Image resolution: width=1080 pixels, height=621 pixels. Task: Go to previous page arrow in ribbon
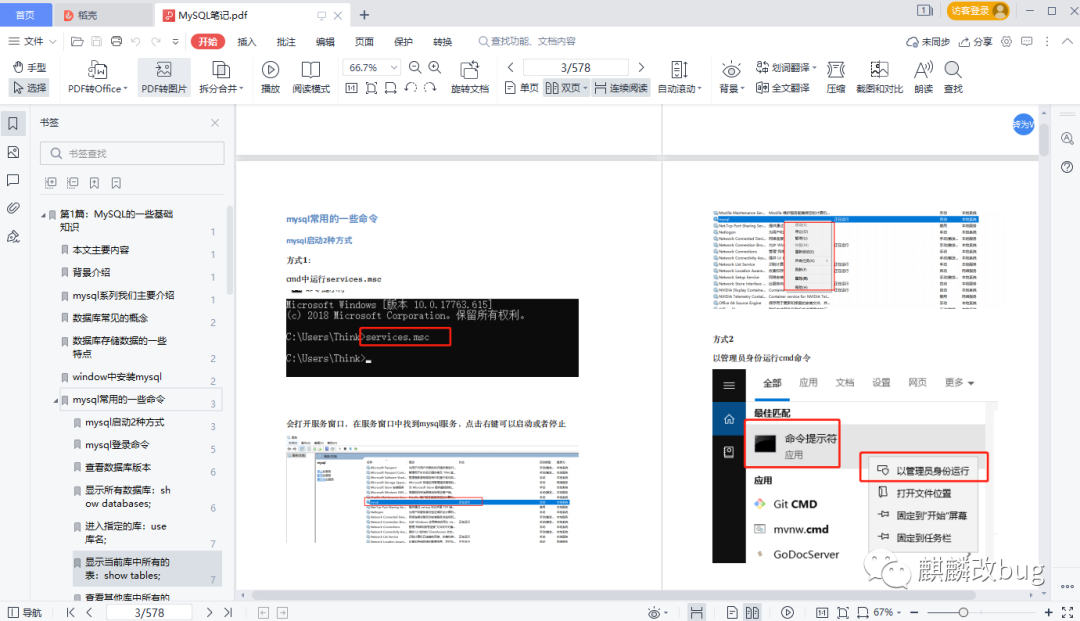click(x=510, y=67)
